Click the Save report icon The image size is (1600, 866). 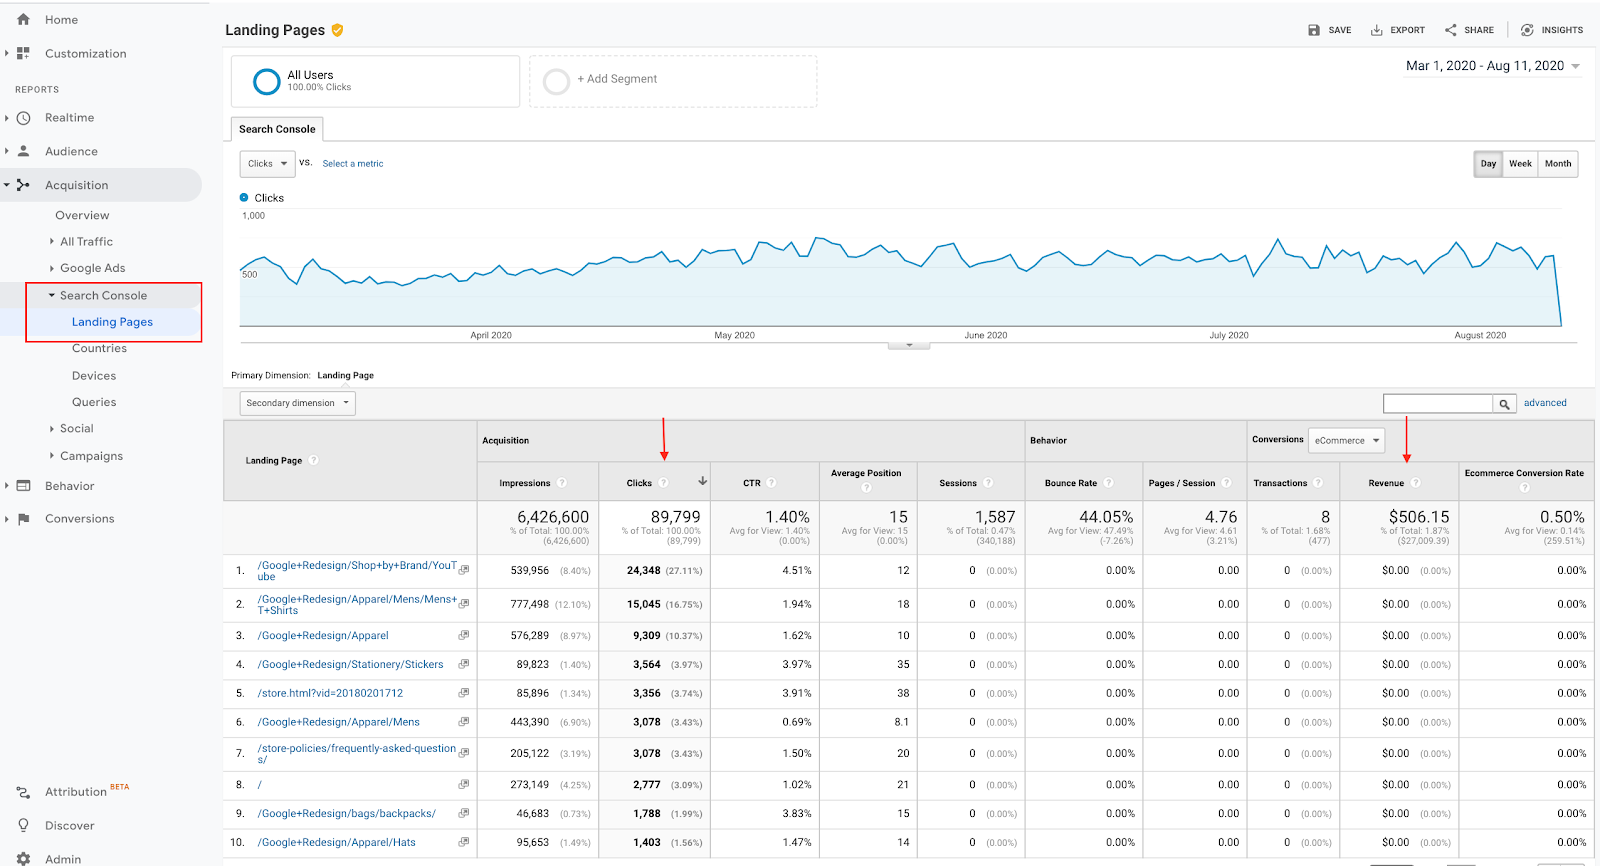point(1314,30)
